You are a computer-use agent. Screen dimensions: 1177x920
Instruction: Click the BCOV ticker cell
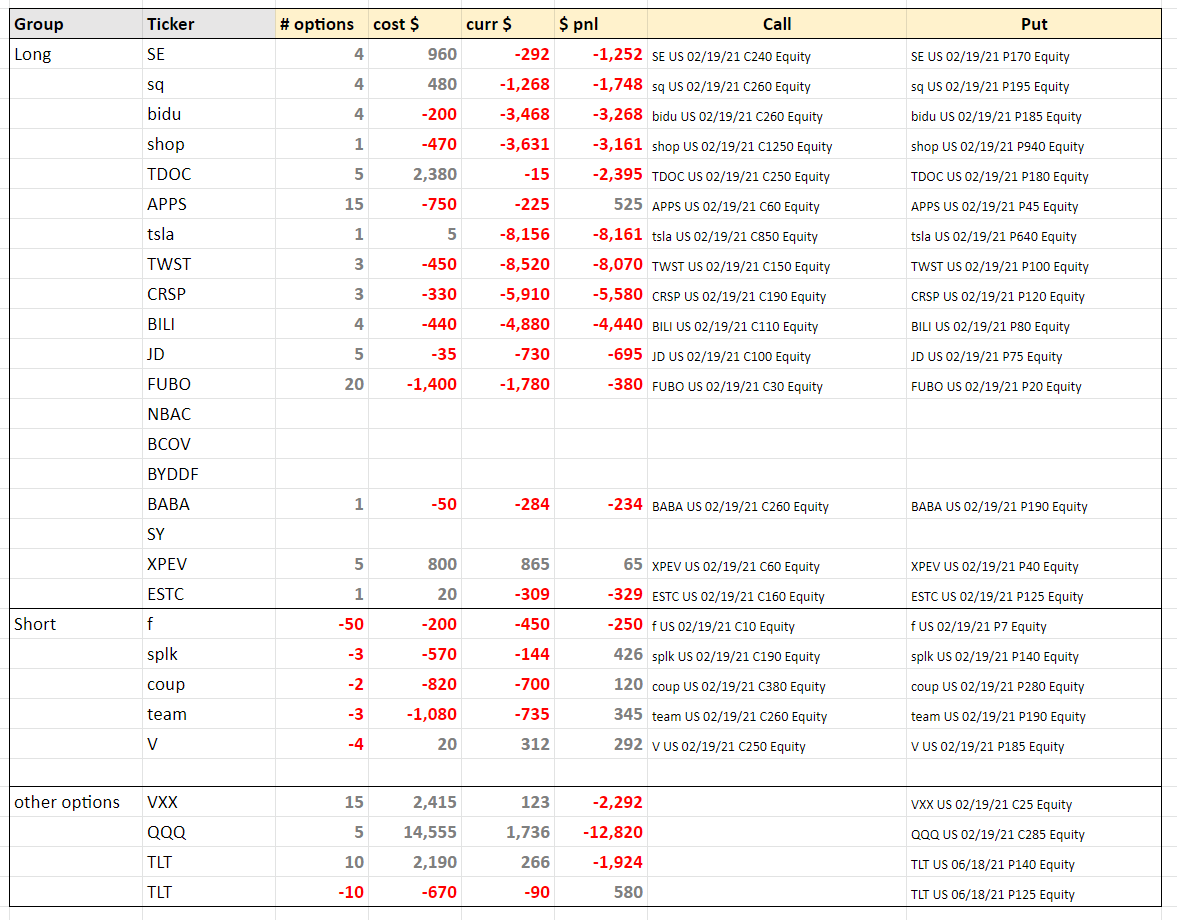[x=209, y=444]
